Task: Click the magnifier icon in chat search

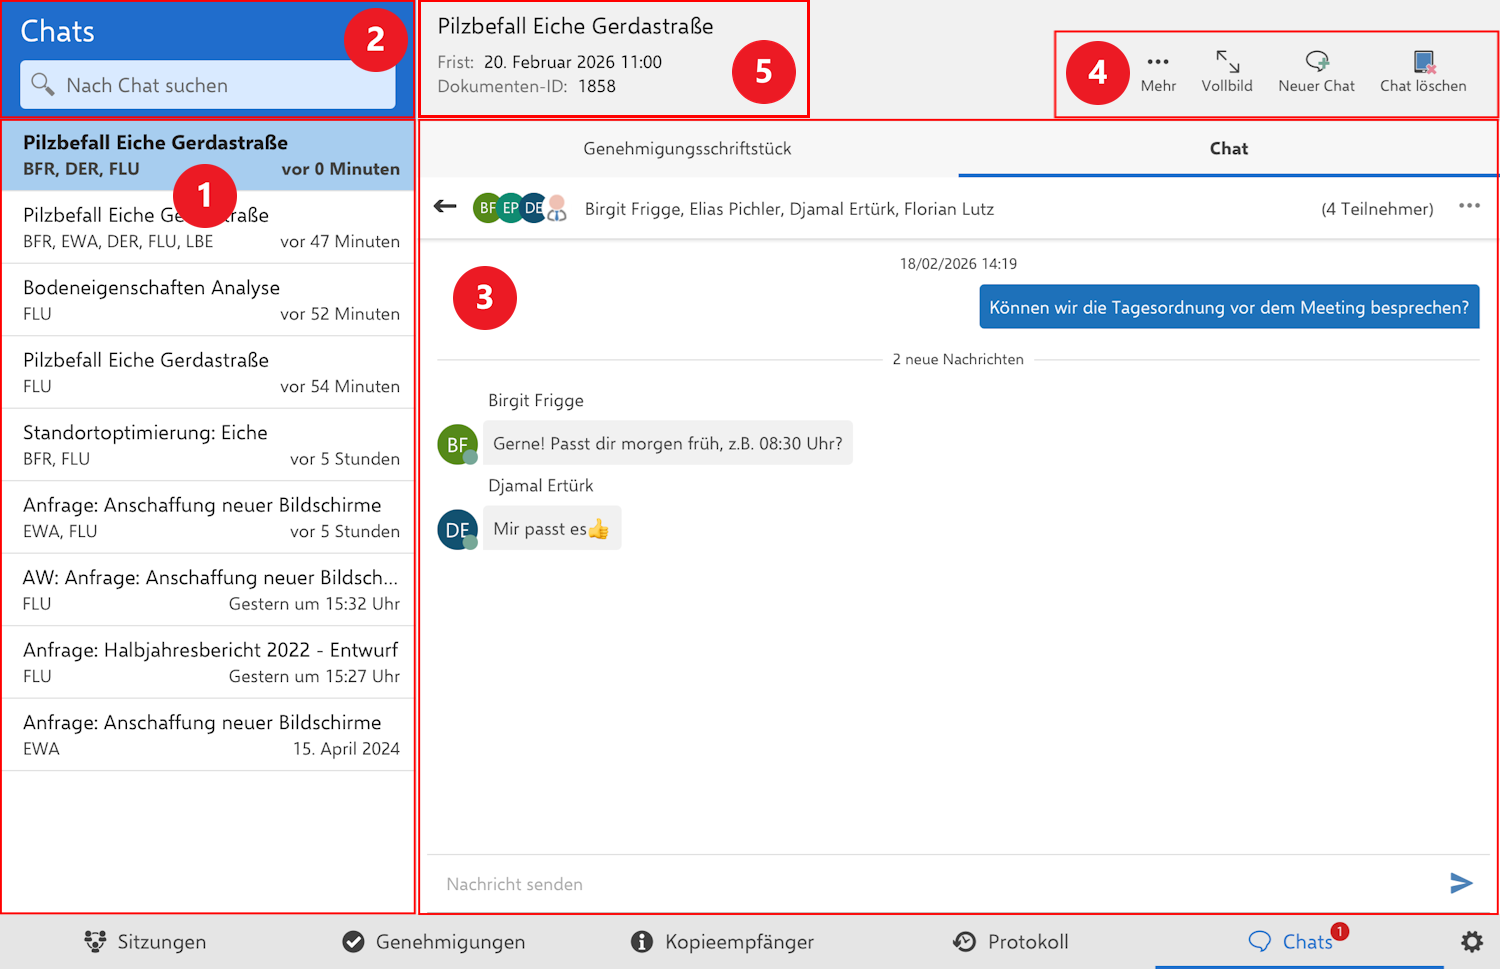Action: pos(42,85)
